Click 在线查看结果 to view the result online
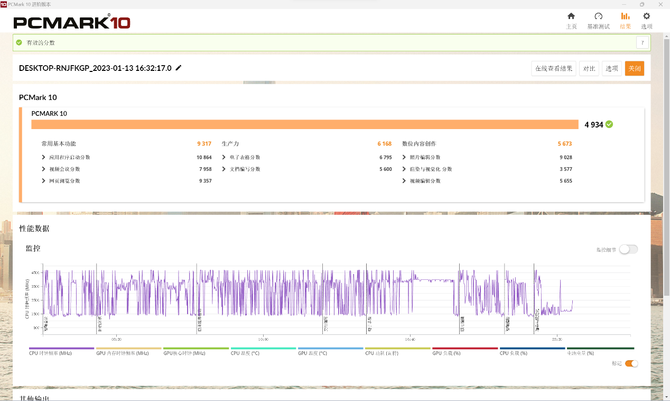 click(x=554, y=68)
